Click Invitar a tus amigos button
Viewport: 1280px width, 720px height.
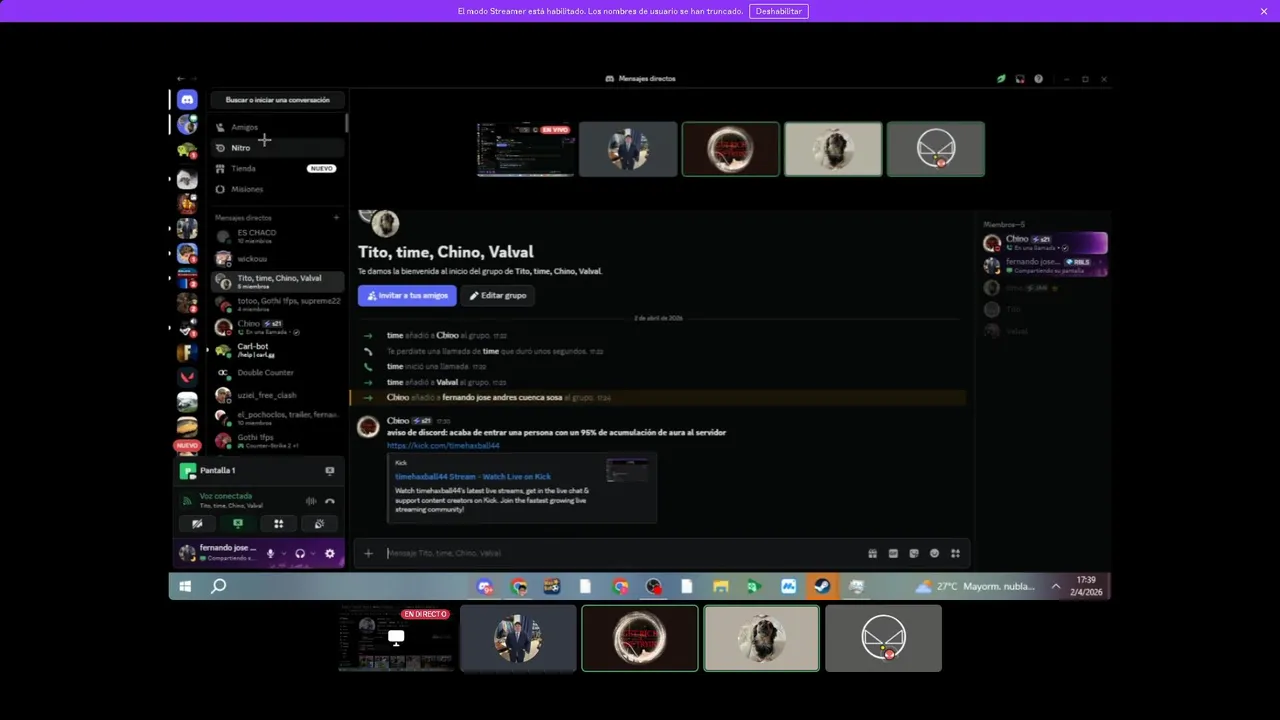click(x=407, y=296)
